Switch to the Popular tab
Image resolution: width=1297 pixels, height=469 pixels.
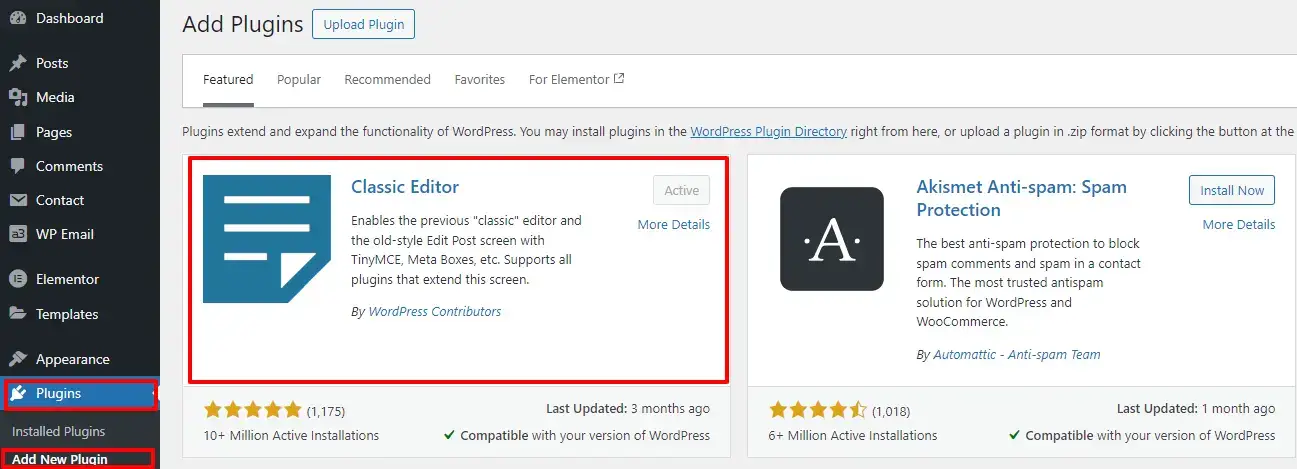pos(299,80)
